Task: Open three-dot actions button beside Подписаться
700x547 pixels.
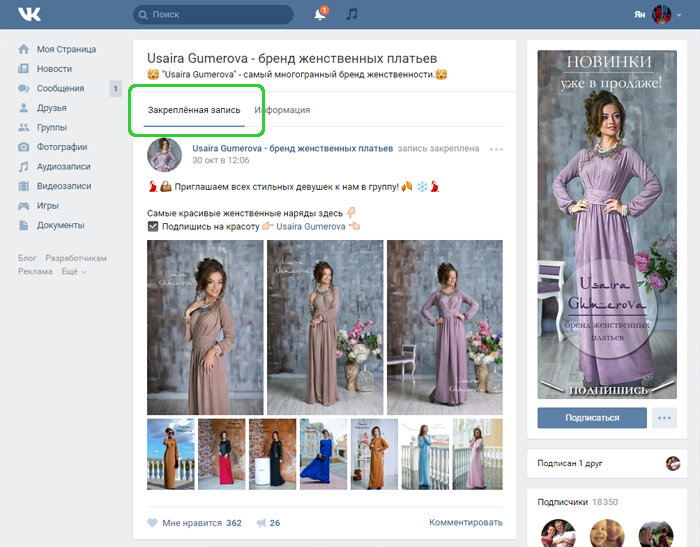Action: [664, 418]
